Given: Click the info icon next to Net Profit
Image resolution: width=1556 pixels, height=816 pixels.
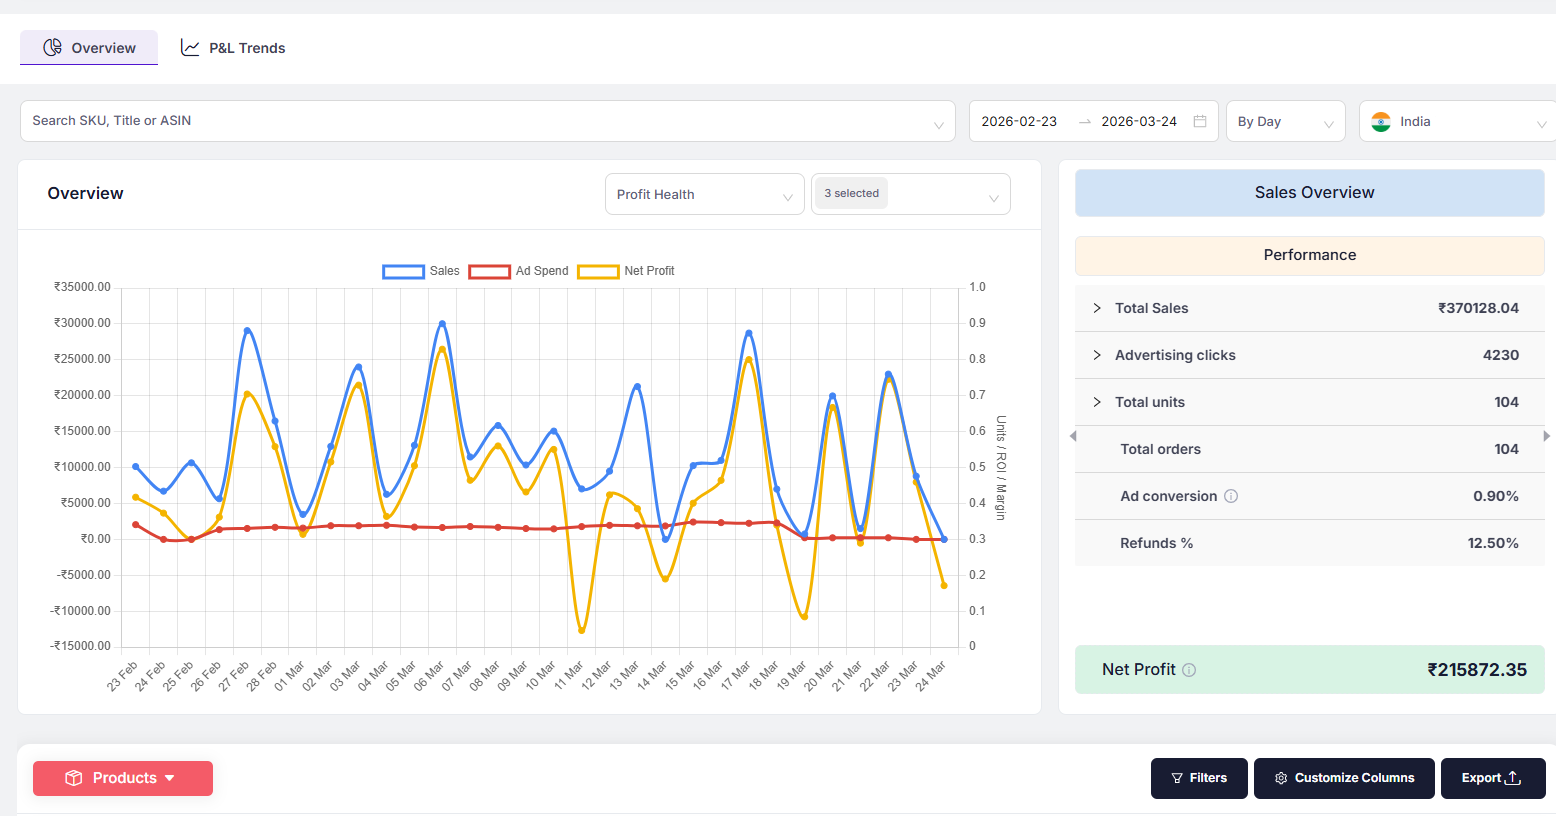Looking at the screenshot, I should [x=1190, y=670].
